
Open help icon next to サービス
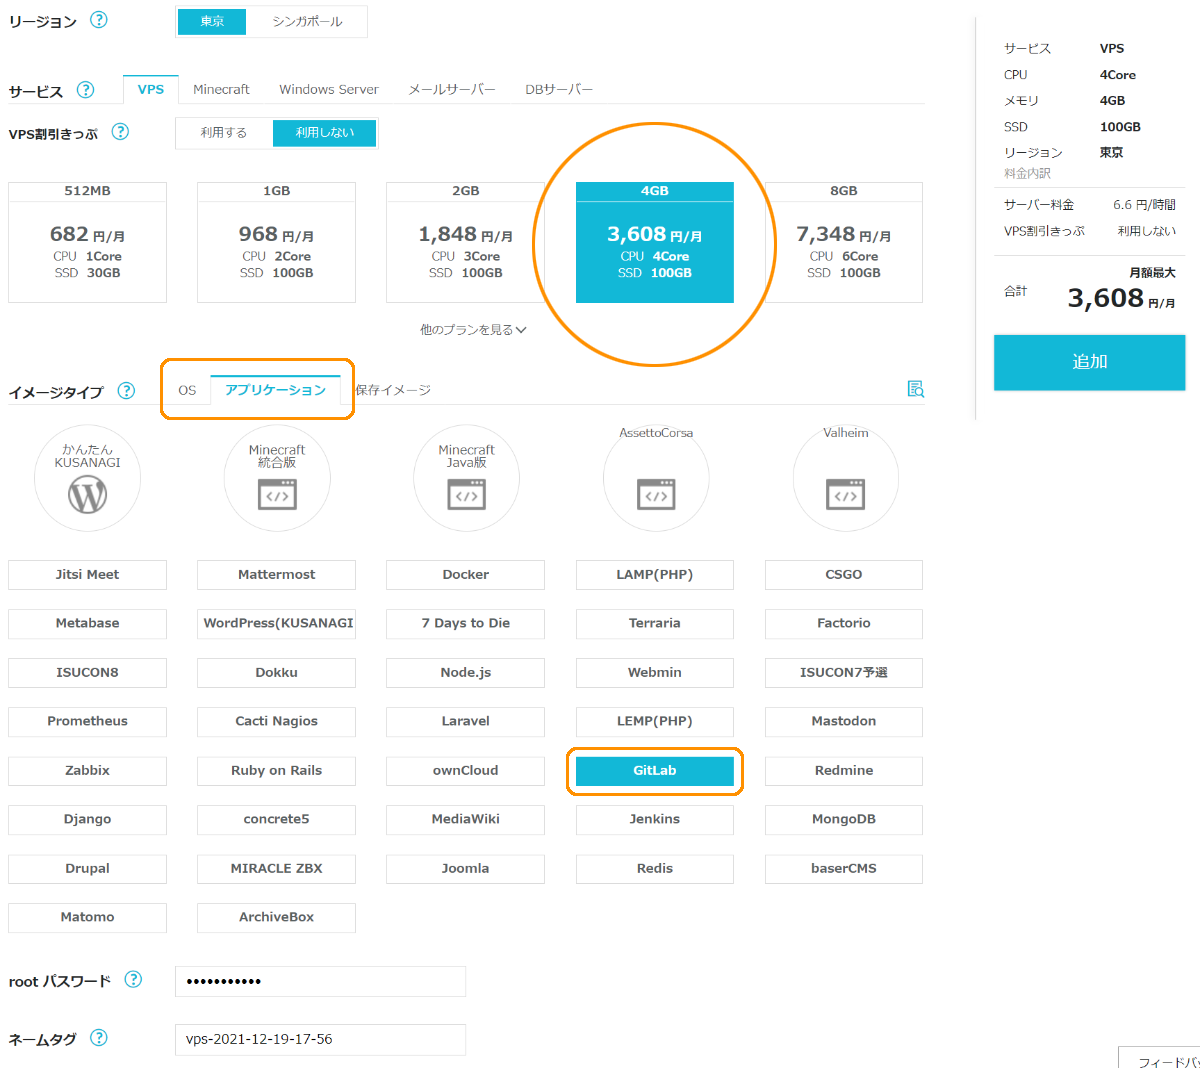pyautogui.click(x=86, y=90)
